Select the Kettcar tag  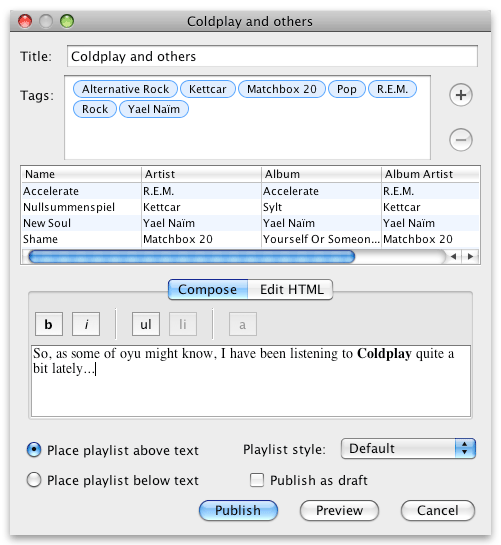coord(208,89)
